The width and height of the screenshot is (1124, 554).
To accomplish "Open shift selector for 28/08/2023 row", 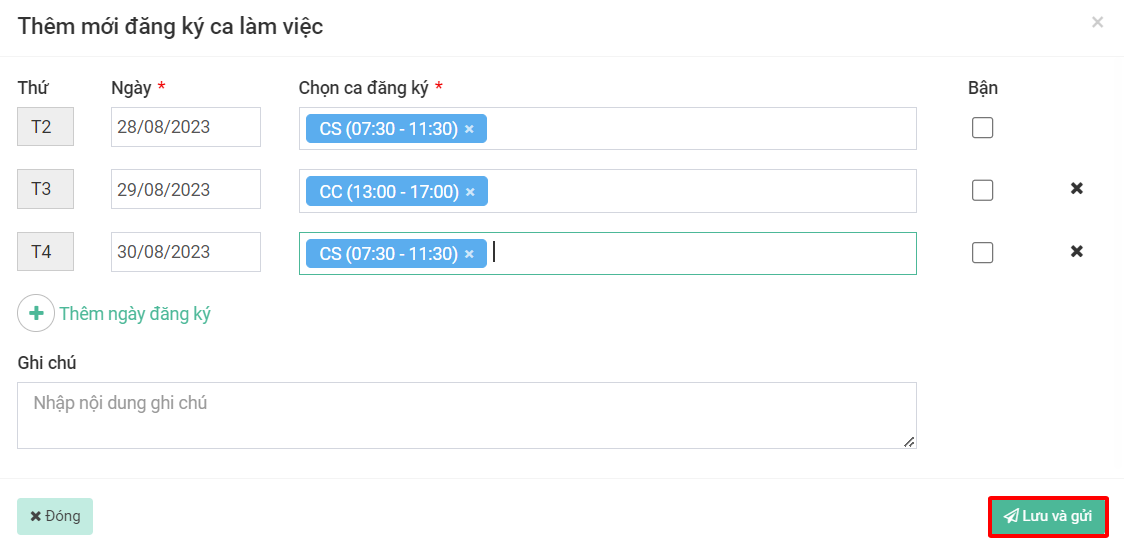I will (700, 129).
